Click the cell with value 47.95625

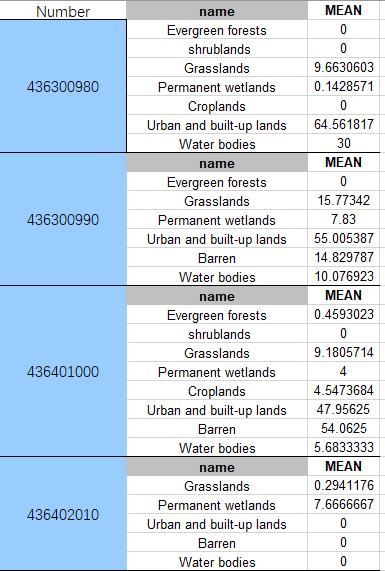click(x=343, y=409)
